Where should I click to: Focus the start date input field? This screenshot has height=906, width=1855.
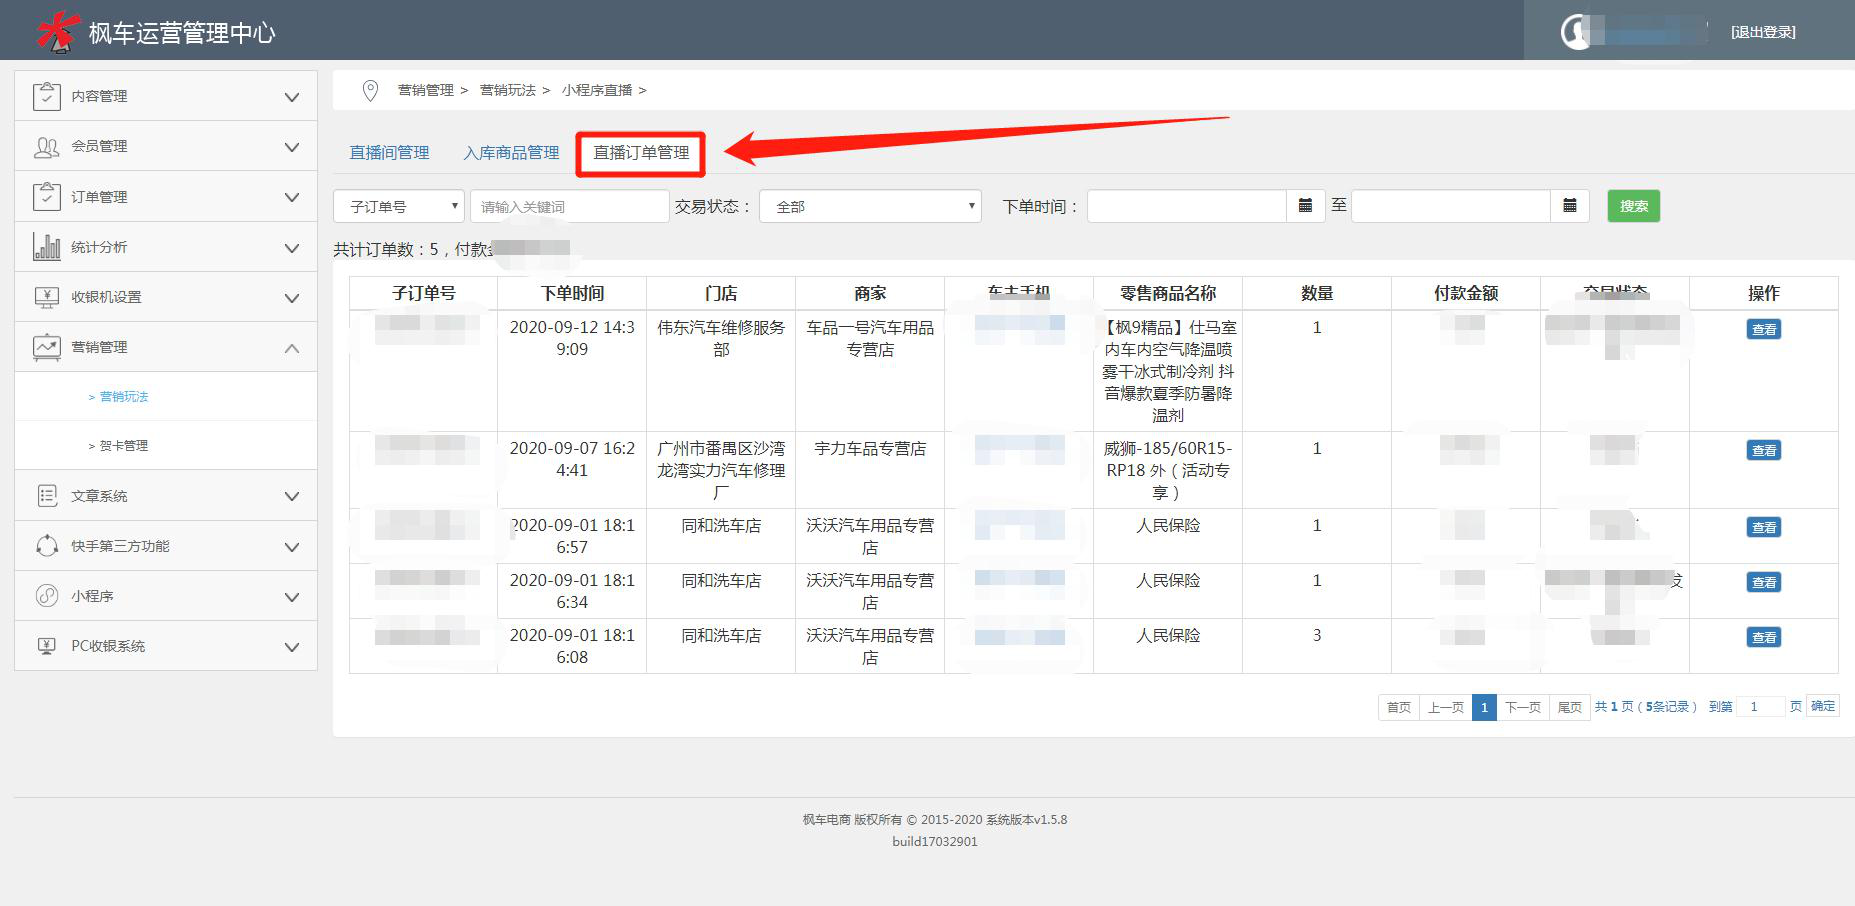coord(1186,206)
